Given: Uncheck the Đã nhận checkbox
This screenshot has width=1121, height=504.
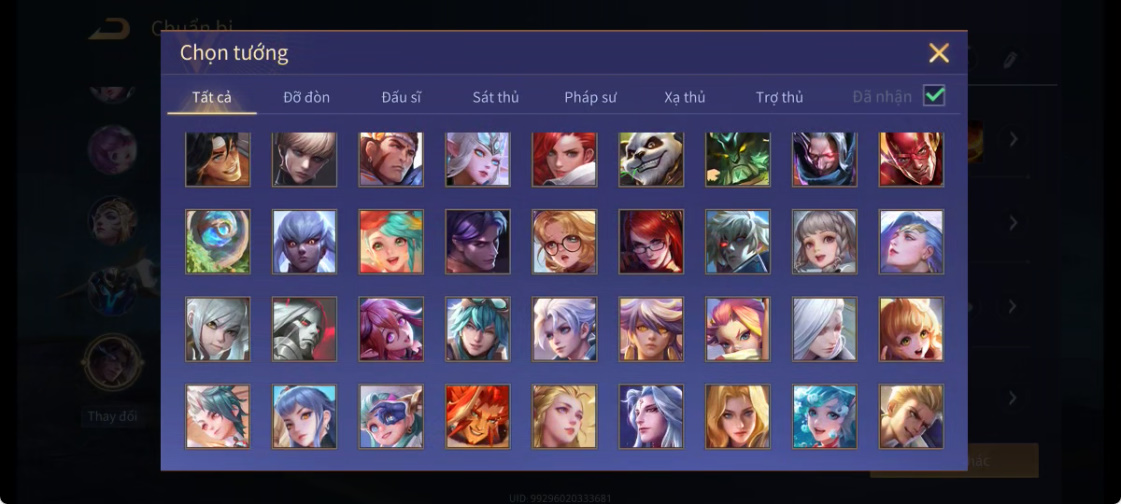Looking at the screenshot, I should 934,95.
